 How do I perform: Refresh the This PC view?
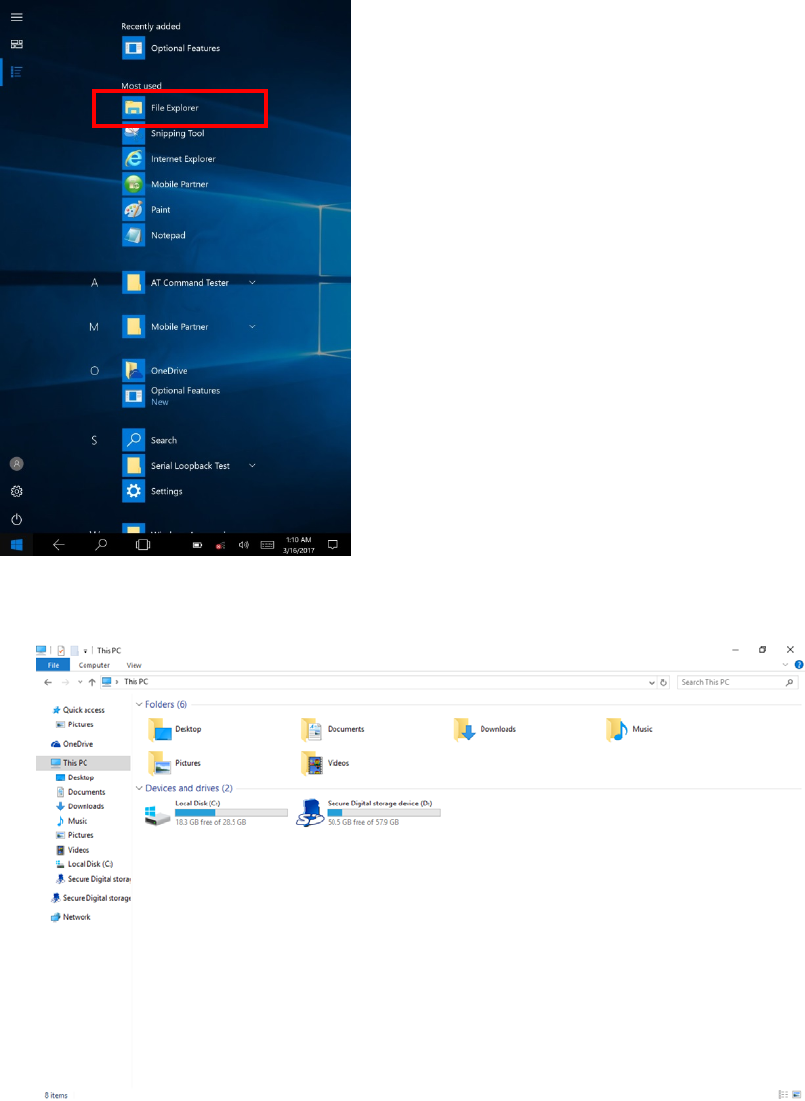click(664, 682)
